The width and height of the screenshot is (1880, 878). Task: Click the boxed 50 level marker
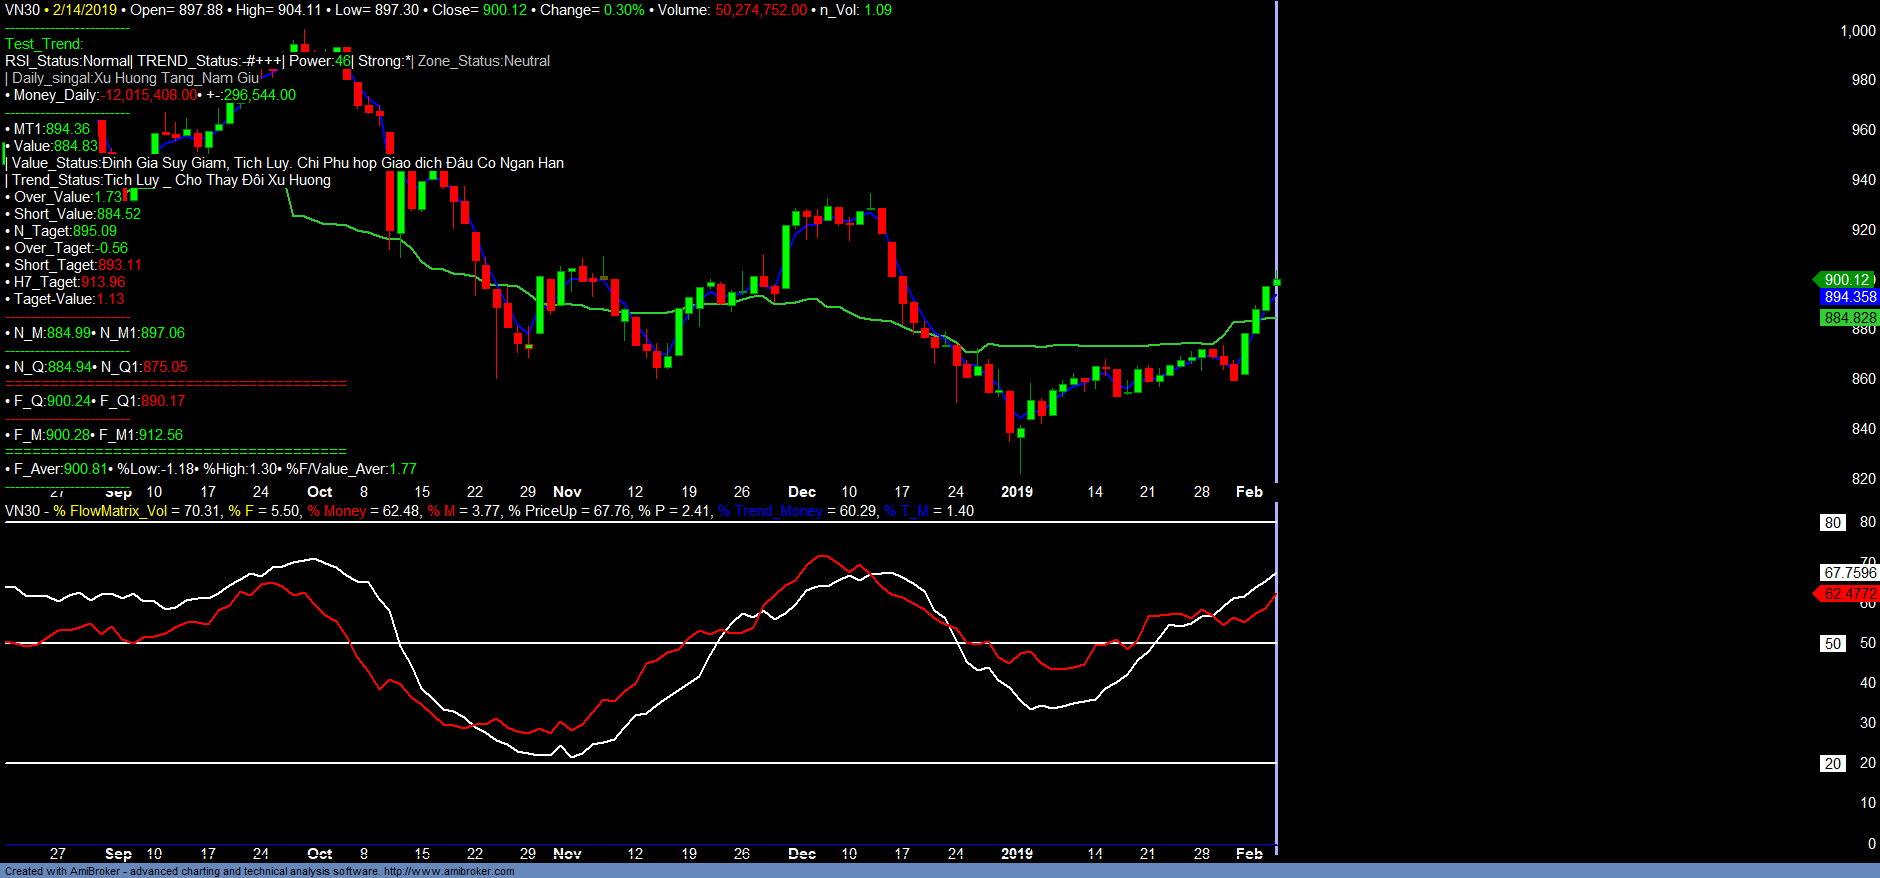point(1832,643)
